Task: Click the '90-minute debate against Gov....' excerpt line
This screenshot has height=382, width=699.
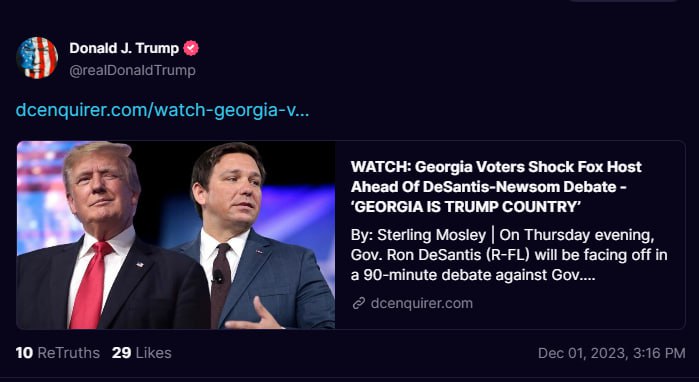Action: point(473,275)
